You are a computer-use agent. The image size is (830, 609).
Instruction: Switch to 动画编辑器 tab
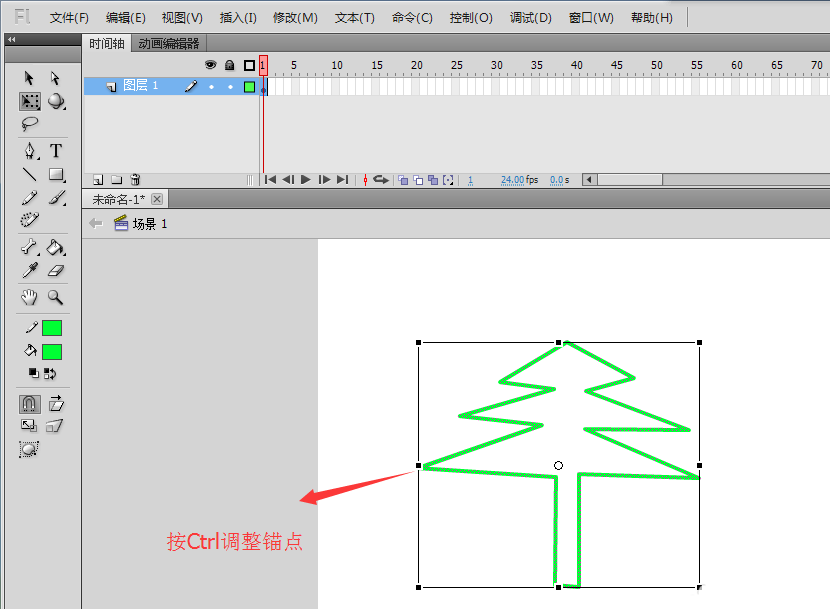point(169,43)
